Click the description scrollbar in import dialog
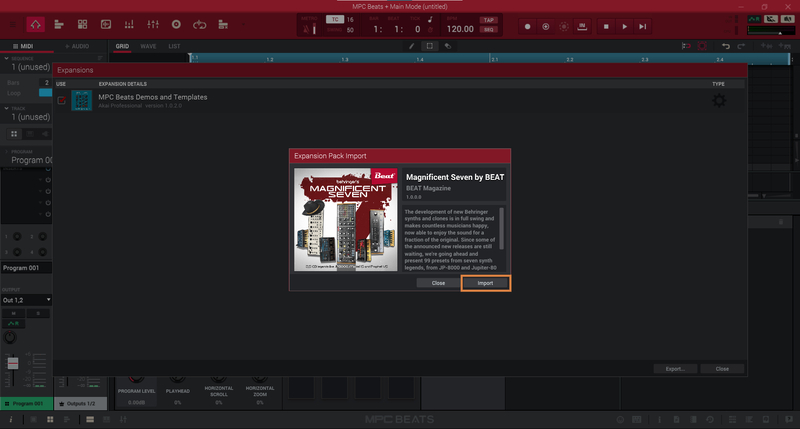 pos(502,228)
